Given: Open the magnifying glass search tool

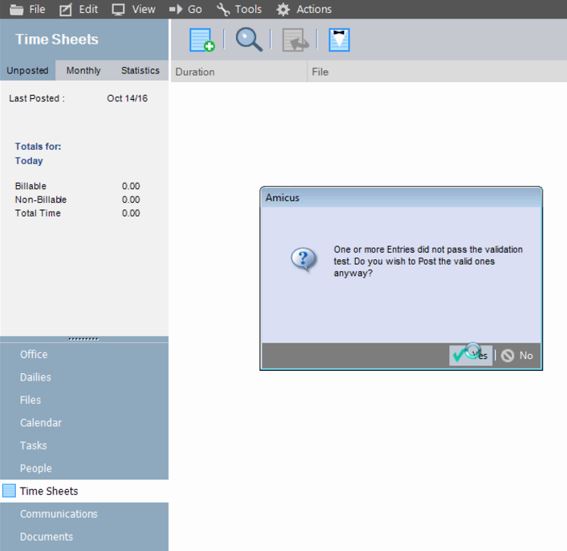Looking at the screenshot, I should tap(248, 40).
